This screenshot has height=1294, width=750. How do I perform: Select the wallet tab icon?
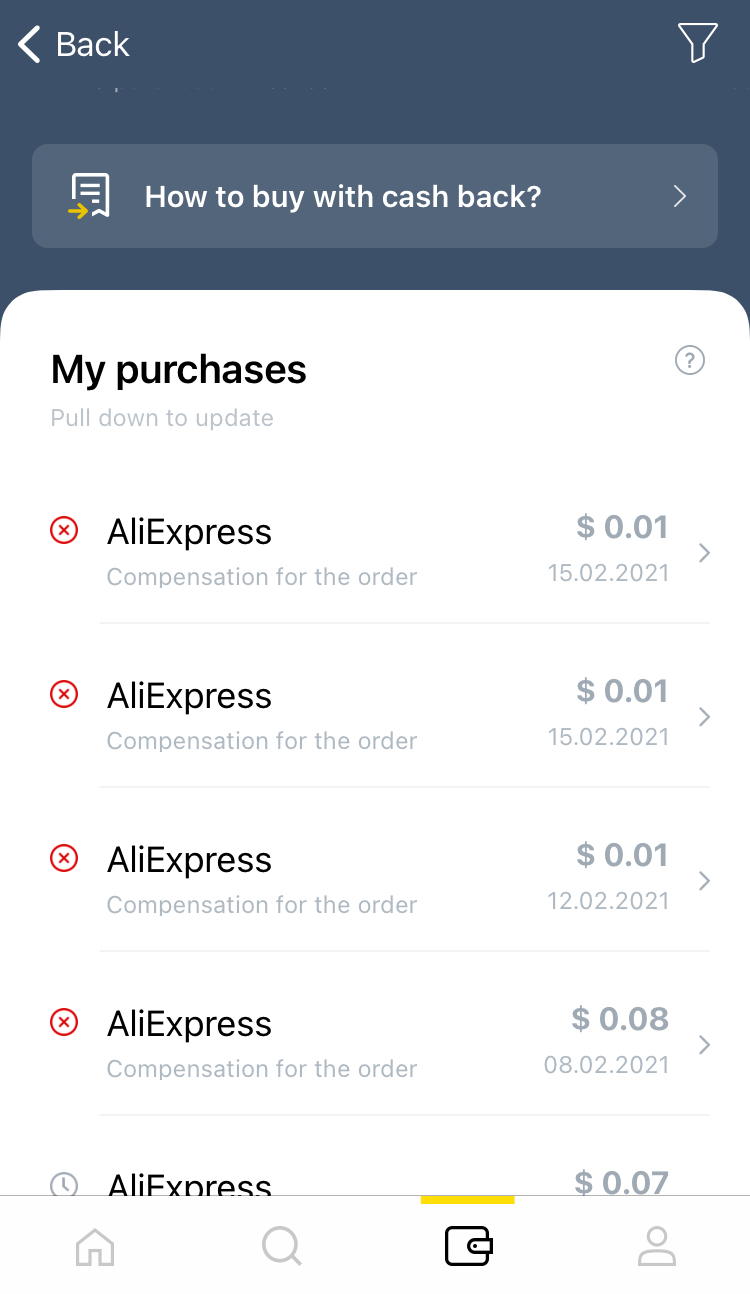(468, 1246)
